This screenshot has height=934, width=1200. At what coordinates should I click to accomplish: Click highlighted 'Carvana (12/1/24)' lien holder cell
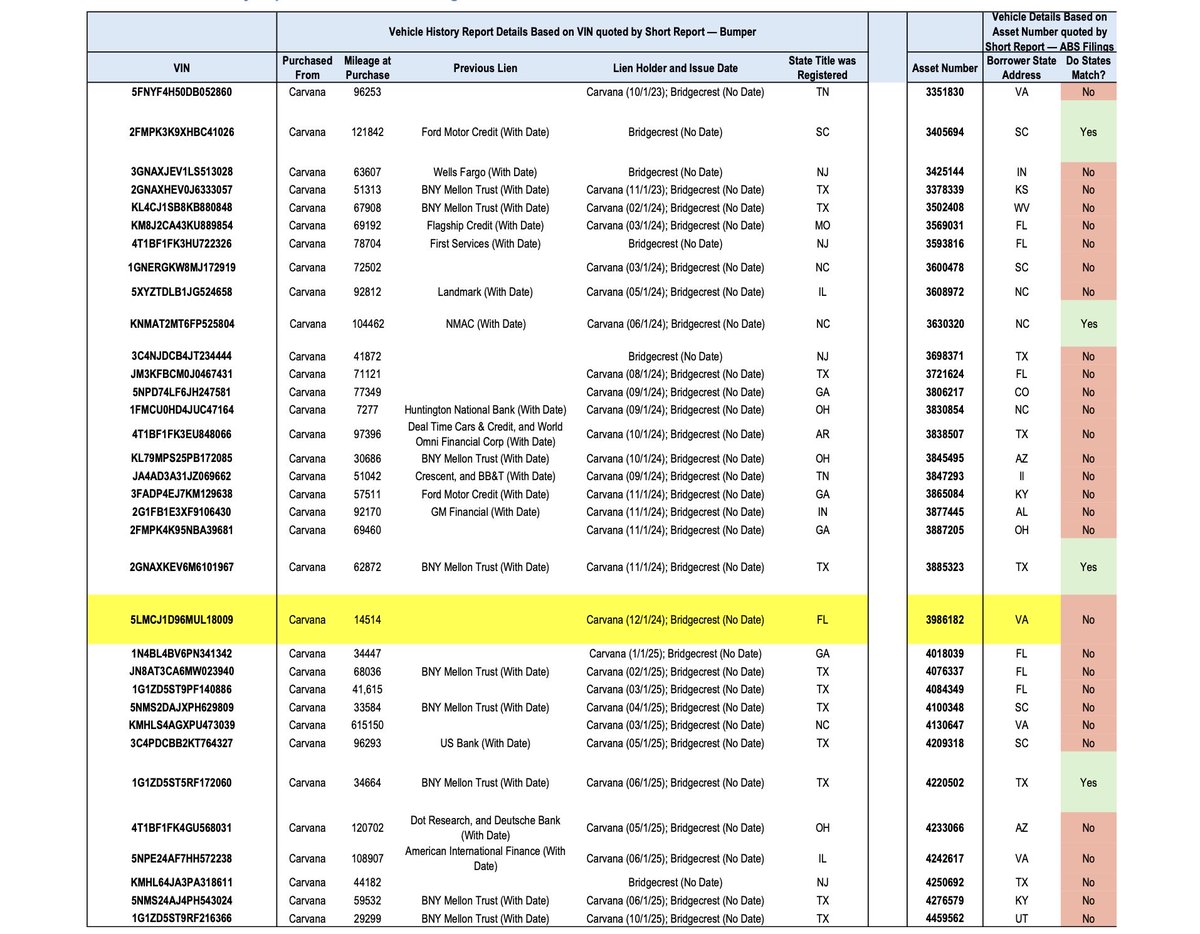[x=675, y=620]
